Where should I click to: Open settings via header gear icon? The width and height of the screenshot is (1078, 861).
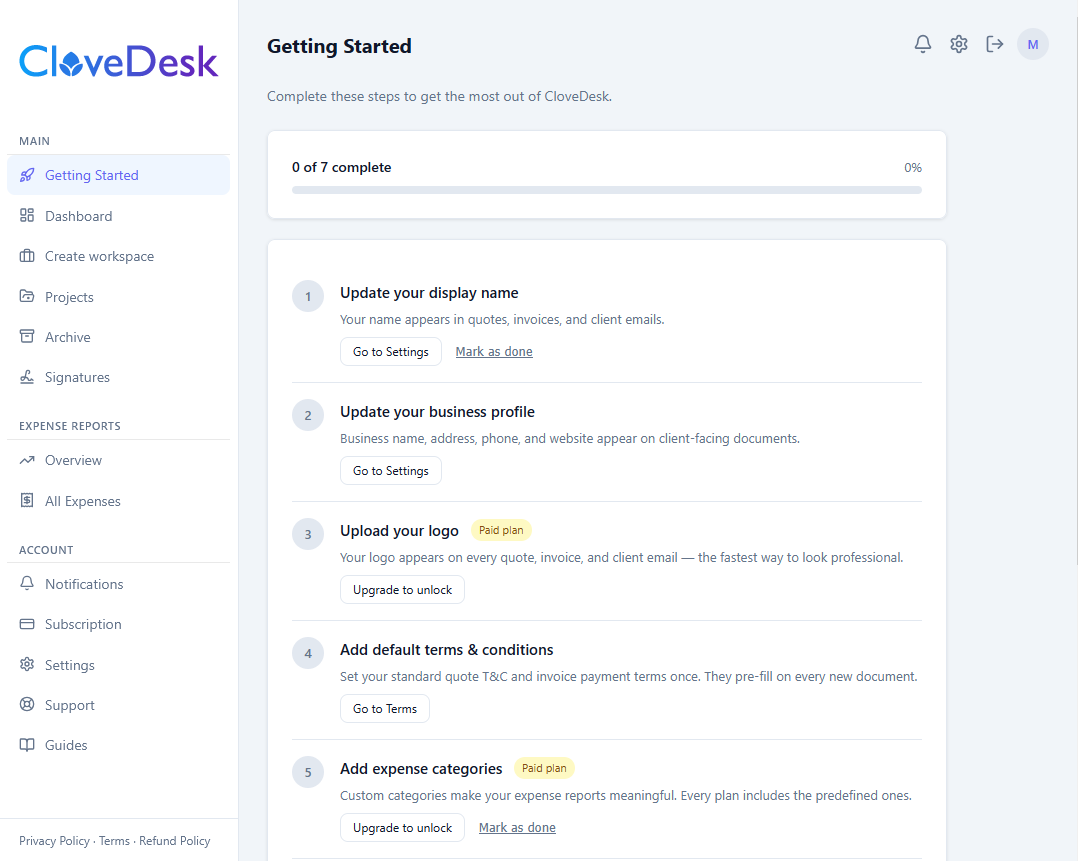click(958, 44)
